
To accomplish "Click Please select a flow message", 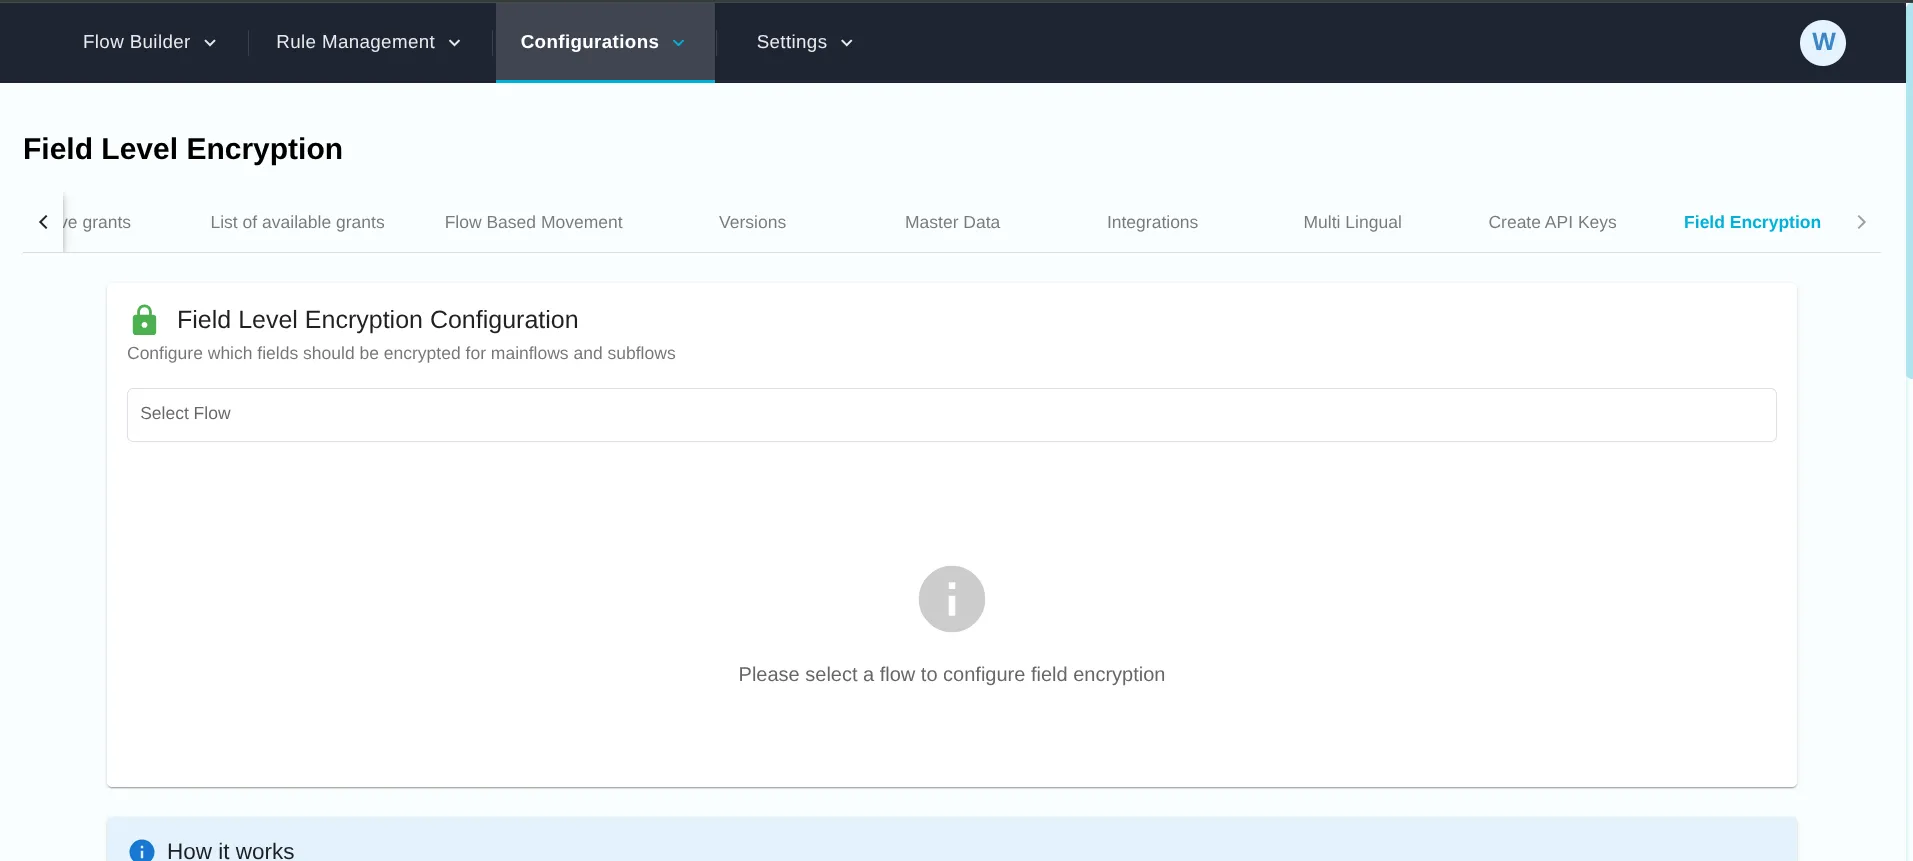I will [x=951, y=675].
